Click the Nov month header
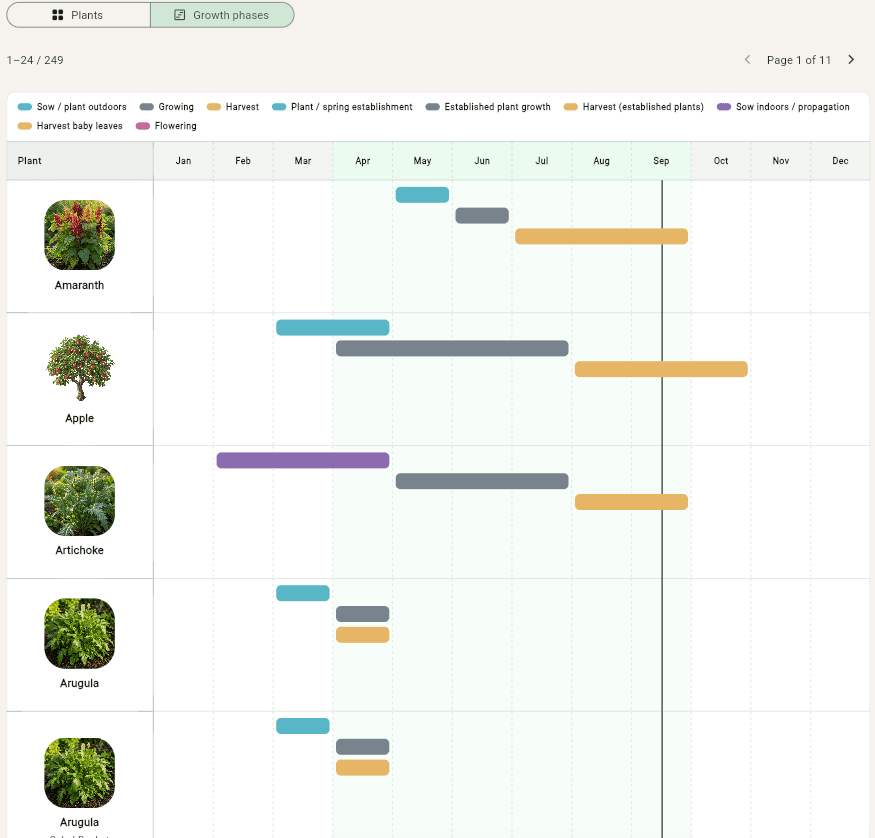The image size is (875, 838). coord(781,161)
